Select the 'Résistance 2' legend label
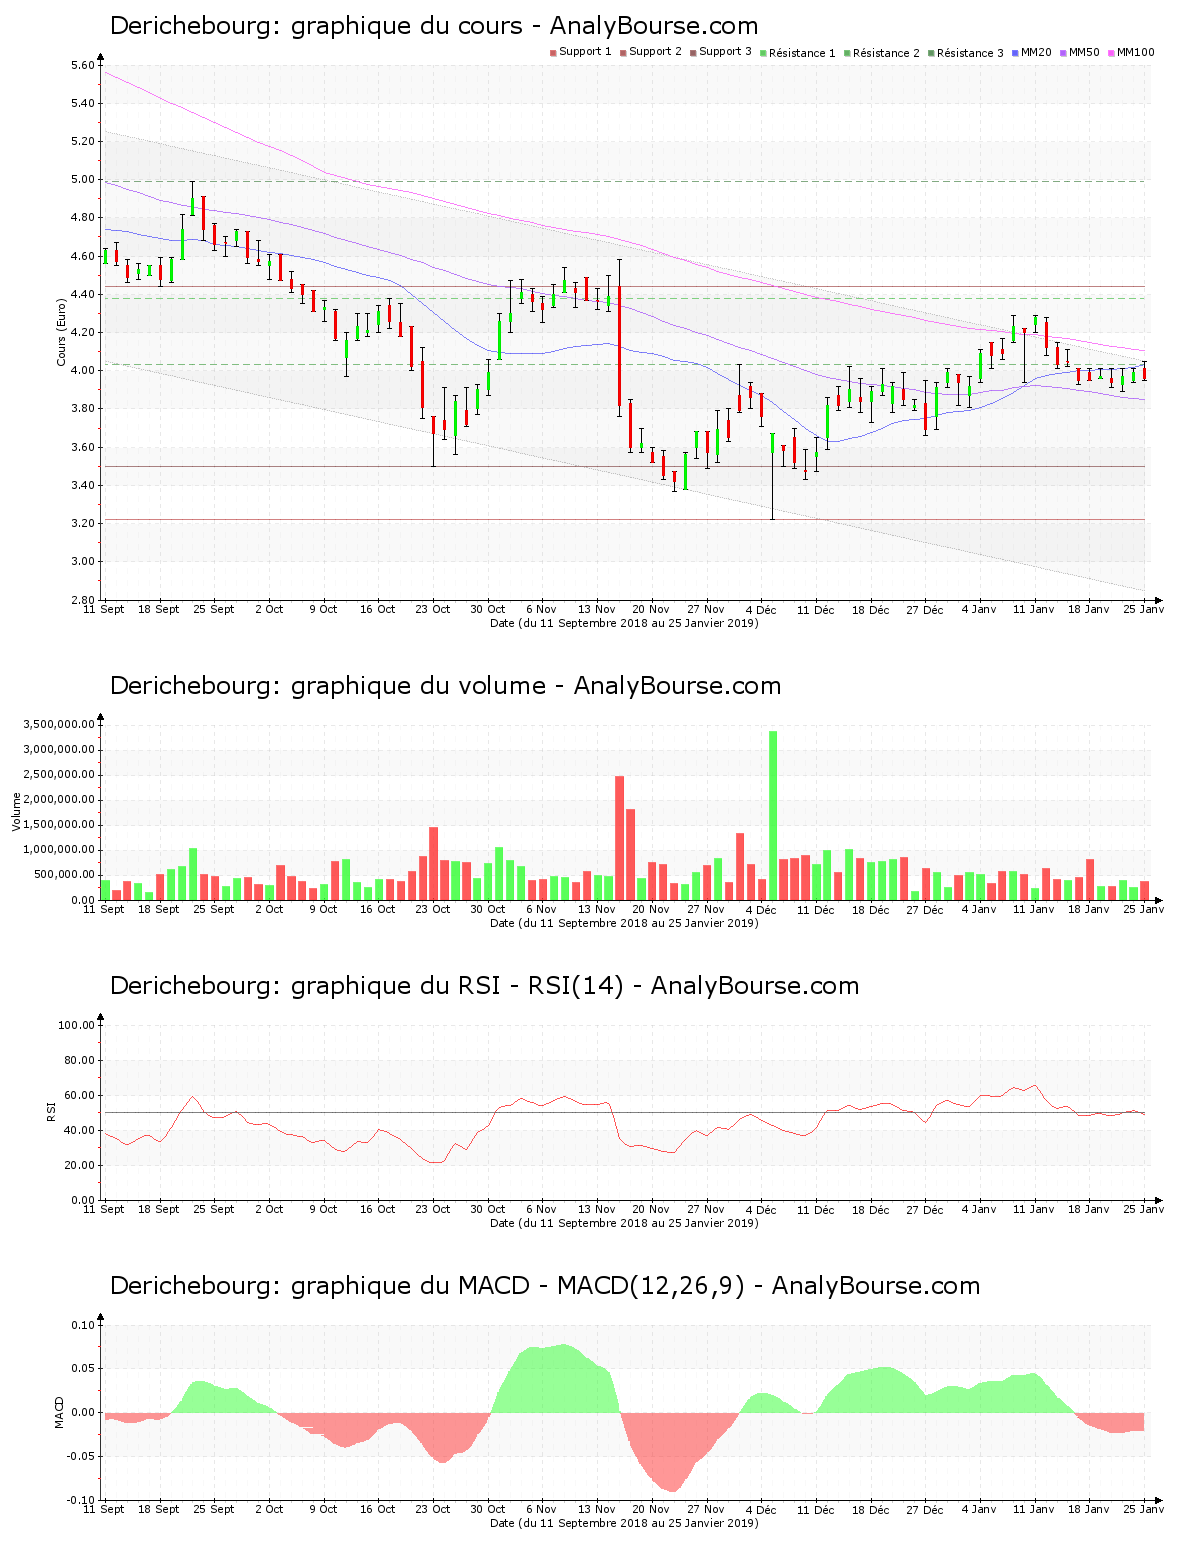1200x1550 pixels. point(886,53)
